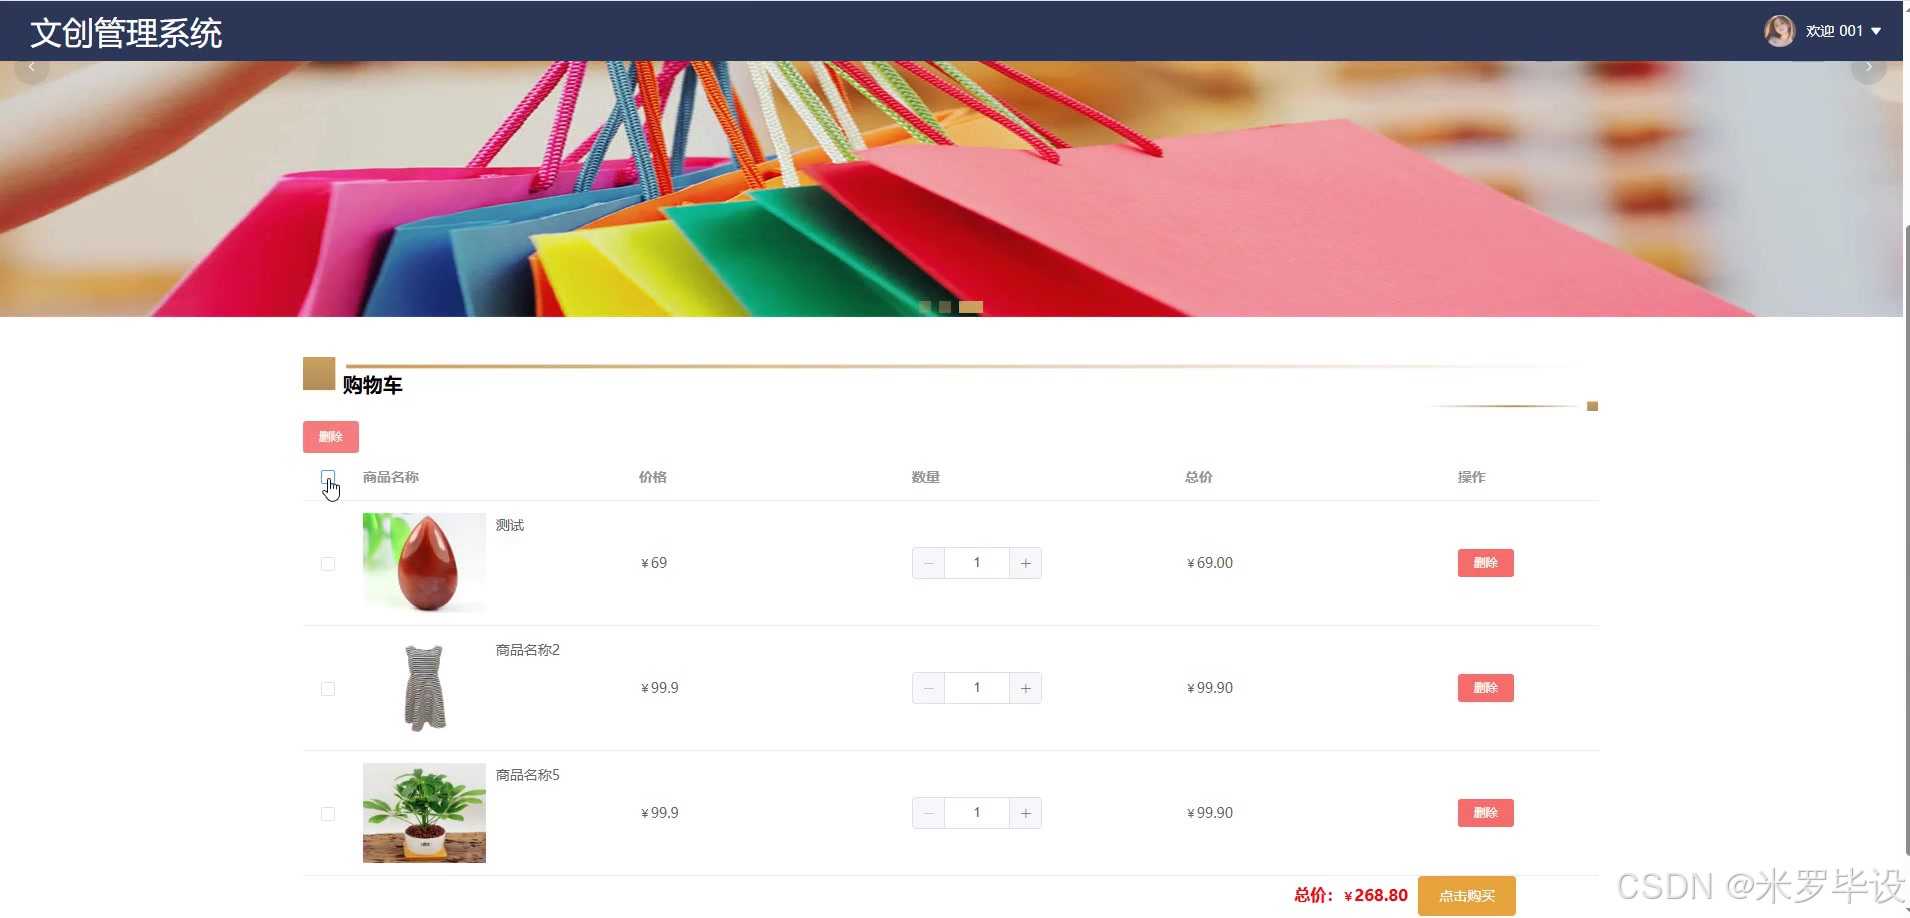Click the 测试 product name text

click(x=510, y=525)
